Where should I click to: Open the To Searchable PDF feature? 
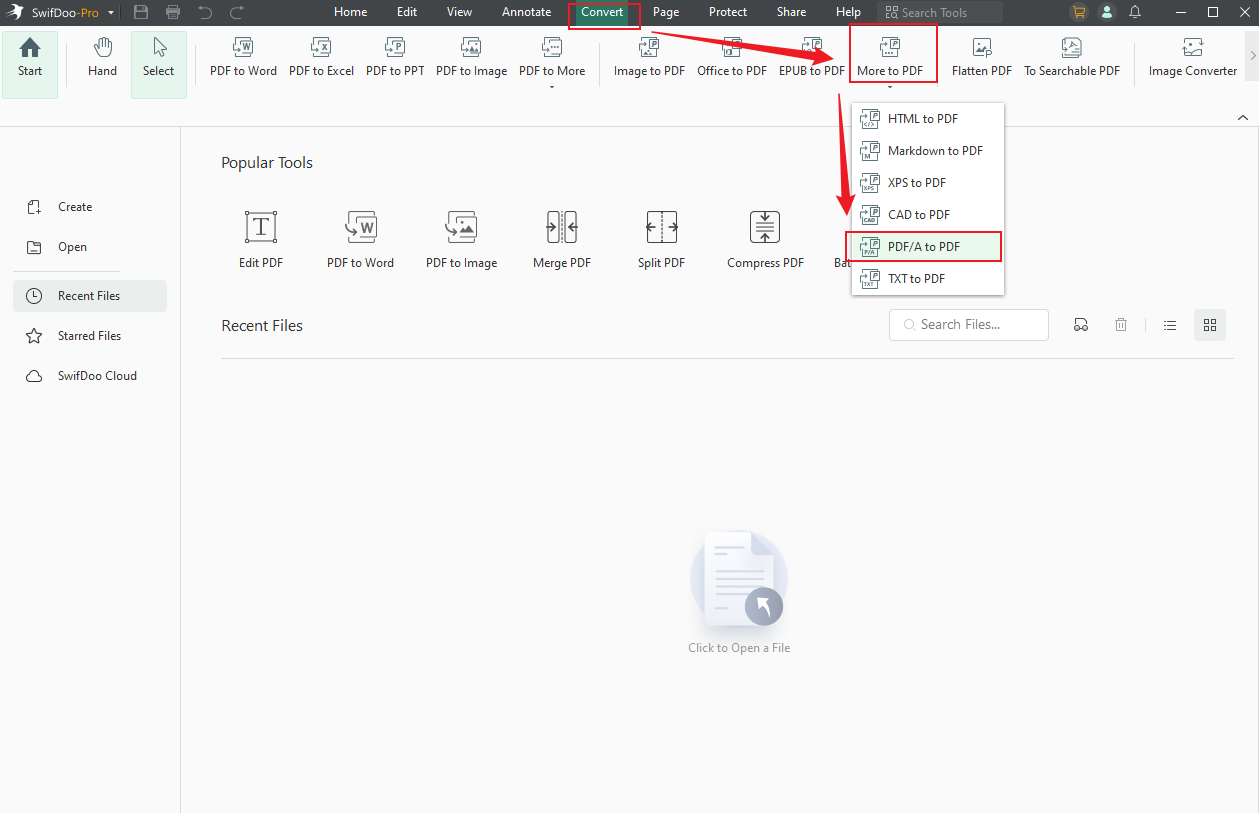tap(1071, 56)
